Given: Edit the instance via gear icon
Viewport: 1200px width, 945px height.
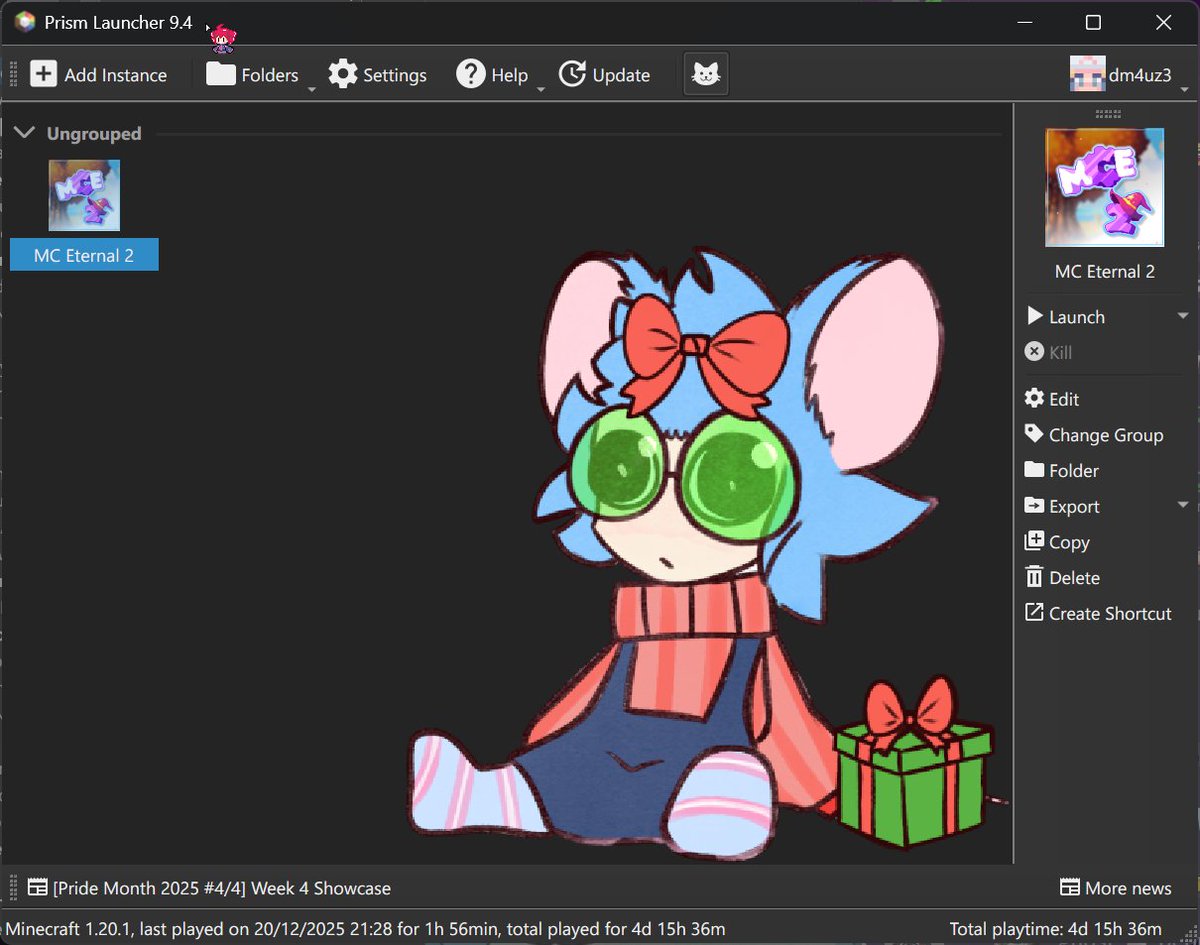Looking at the screenshot, I should coord(1034,398).
